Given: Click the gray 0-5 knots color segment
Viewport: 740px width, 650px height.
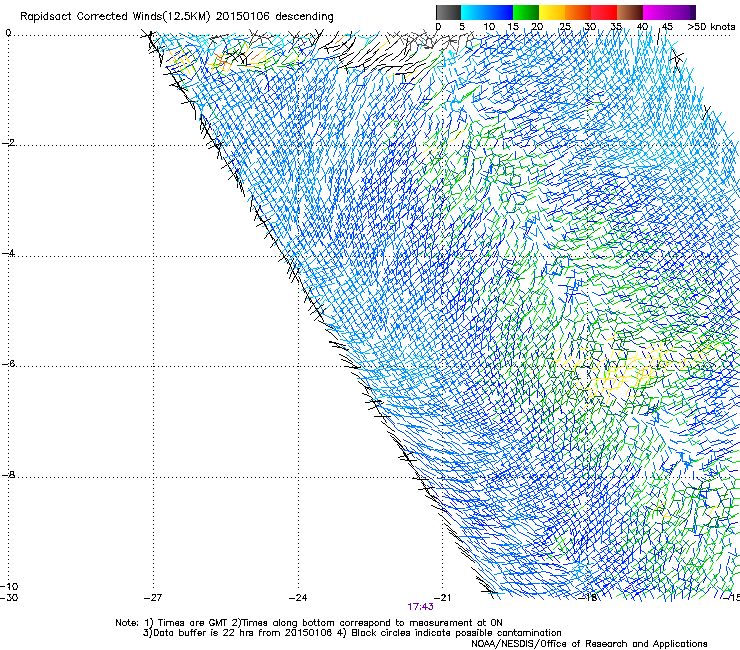Looking at the screenshot, I should click(448, 12).
